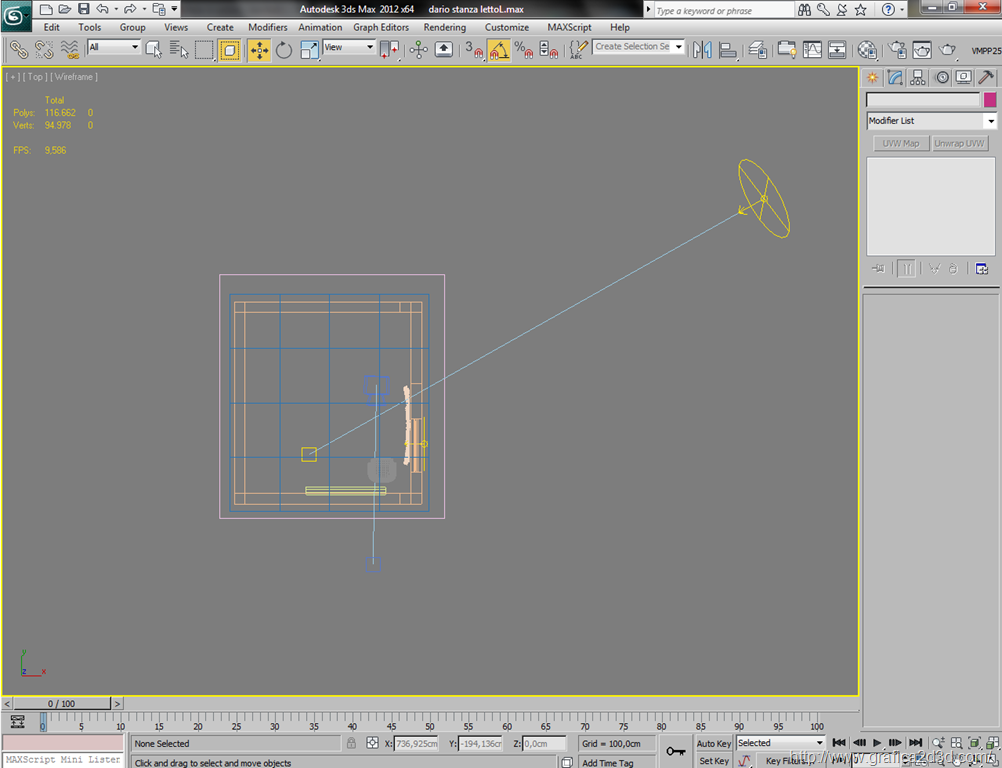Click the Select and Link tool

[x=19, y=50]
